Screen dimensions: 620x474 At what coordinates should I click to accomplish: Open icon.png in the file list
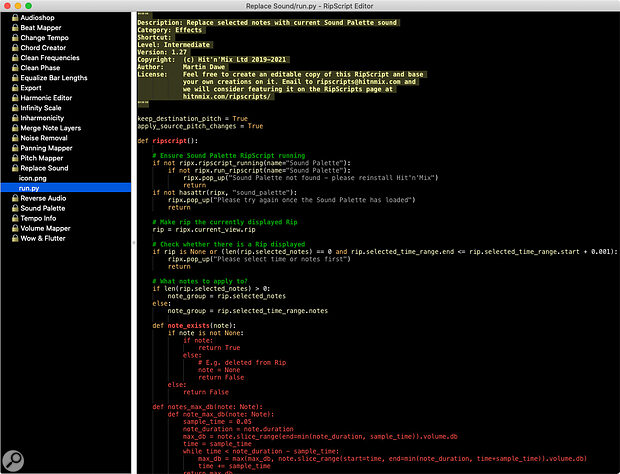pyautogui.click(x=32, y=178)
